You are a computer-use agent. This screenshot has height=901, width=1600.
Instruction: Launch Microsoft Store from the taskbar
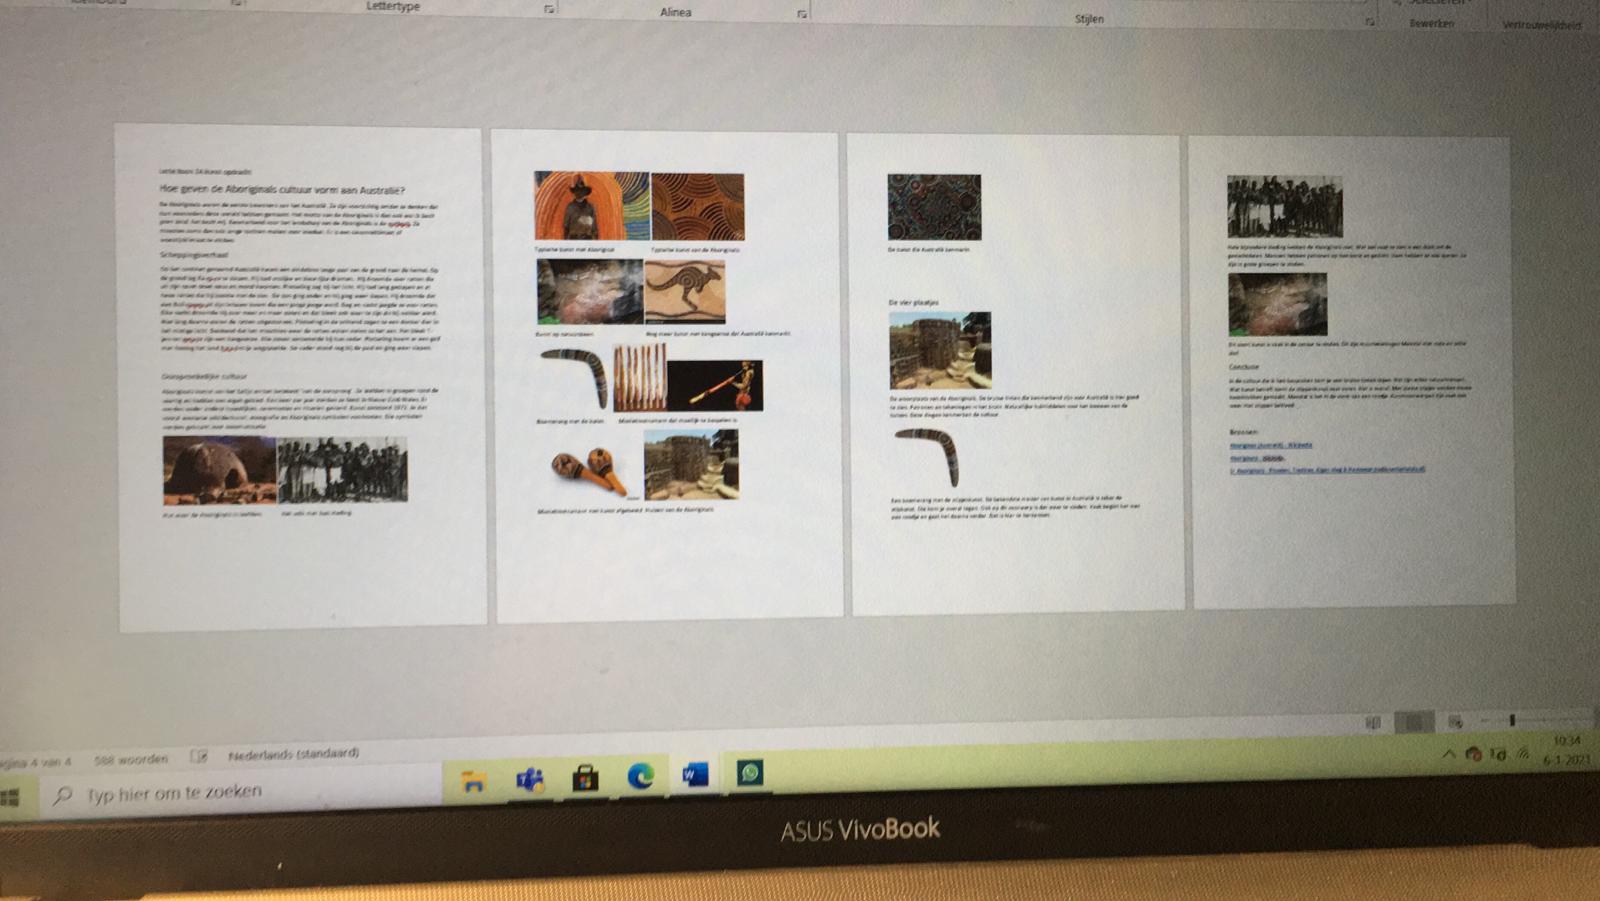[585, 778]
